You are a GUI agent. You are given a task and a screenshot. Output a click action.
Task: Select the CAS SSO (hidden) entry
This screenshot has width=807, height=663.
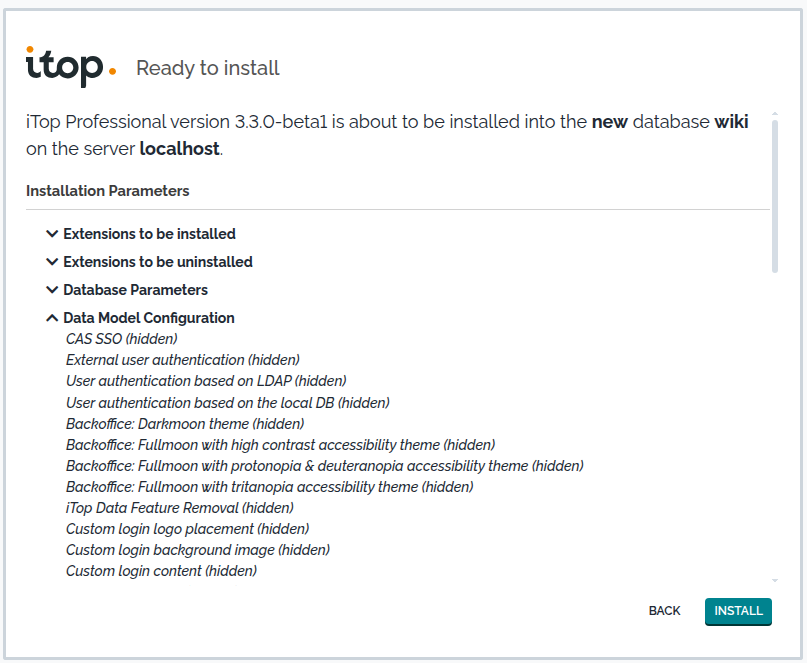tap(122, 339)
